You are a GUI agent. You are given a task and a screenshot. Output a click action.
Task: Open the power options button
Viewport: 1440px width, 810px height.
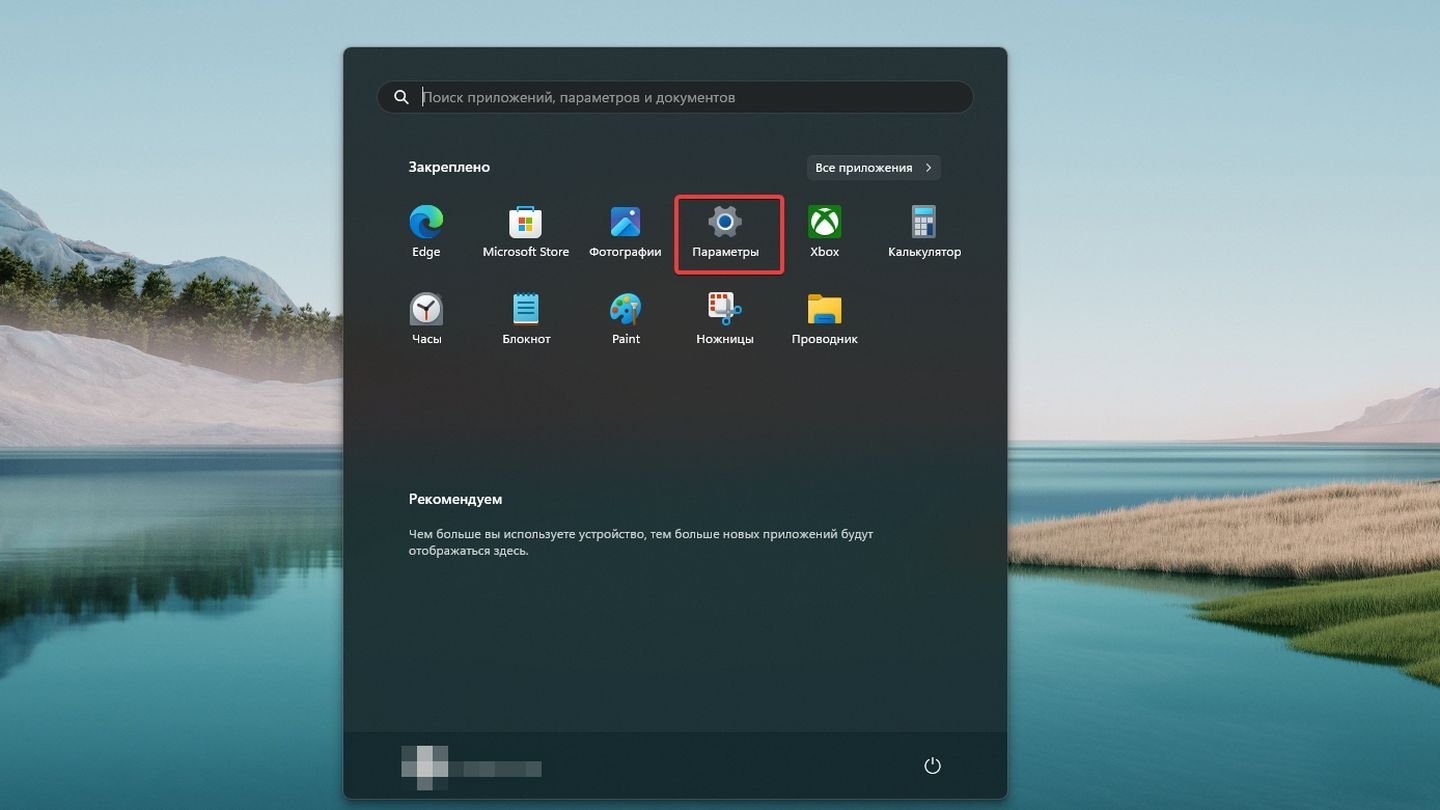click(x=932, y=766)
